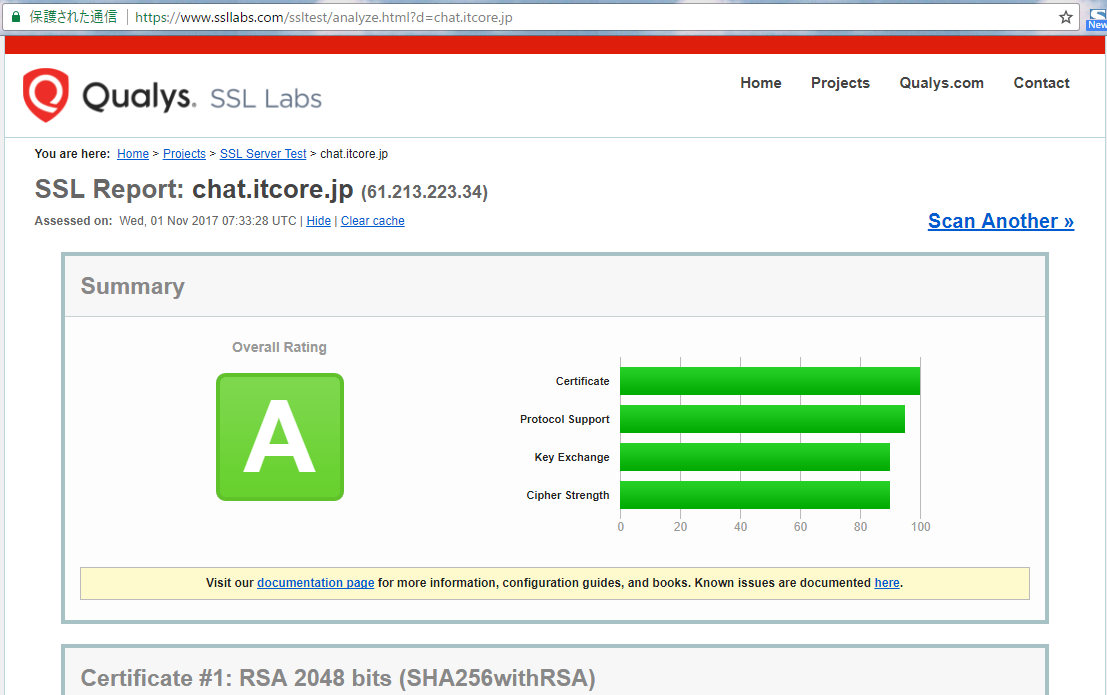Viewport: 1107px width, 695px height.
Task: Click the Clear cache link
Action: 373,221
